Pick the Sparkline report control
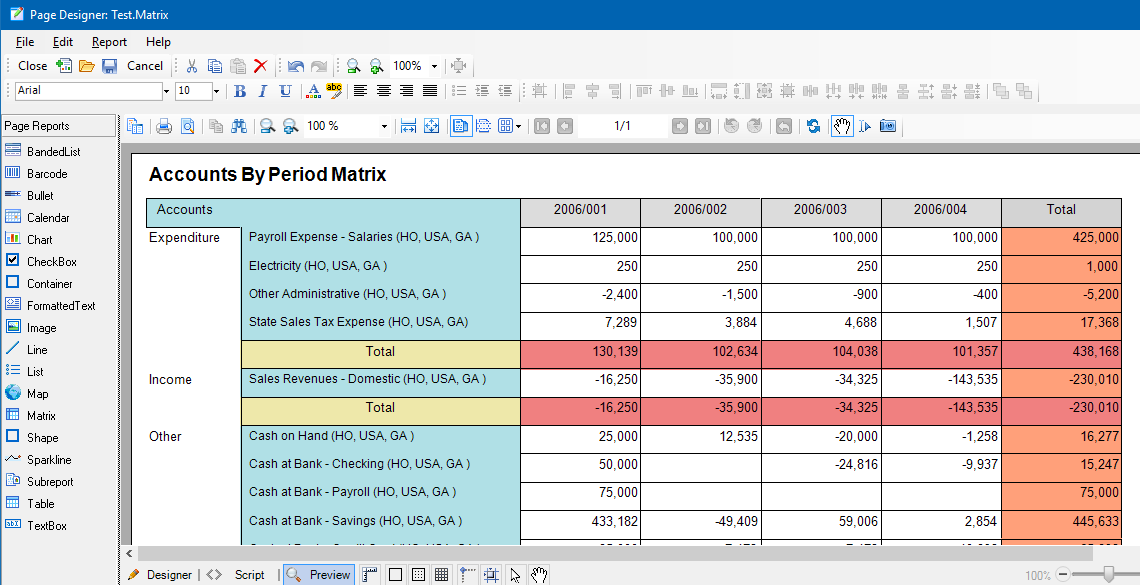 coord(49,459)
